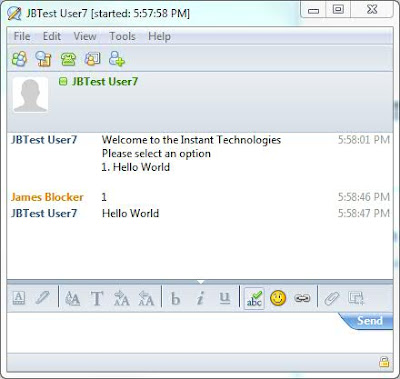Click the large 'T' text icon

coord(97,298)
